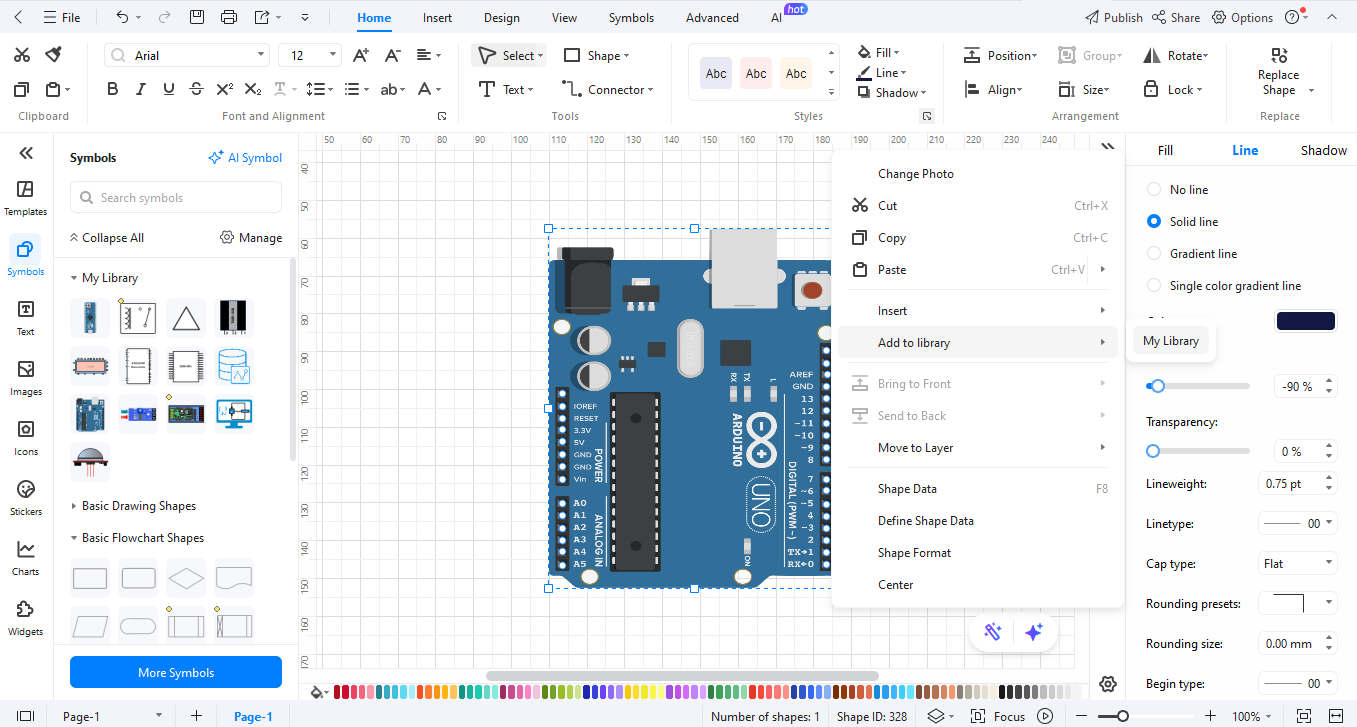This screenshot has width=1357, height=727.
Task: Click Collapse All in Symbols panel
Action: pos(106,238)
